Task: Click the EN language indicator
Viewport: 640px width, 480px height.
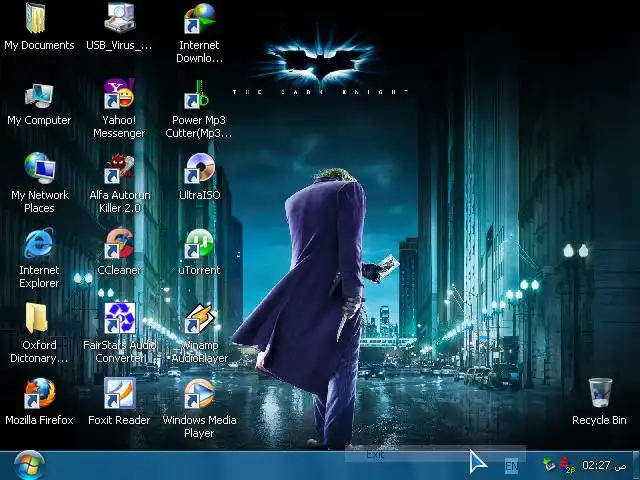Action: [x=511, y=466]
